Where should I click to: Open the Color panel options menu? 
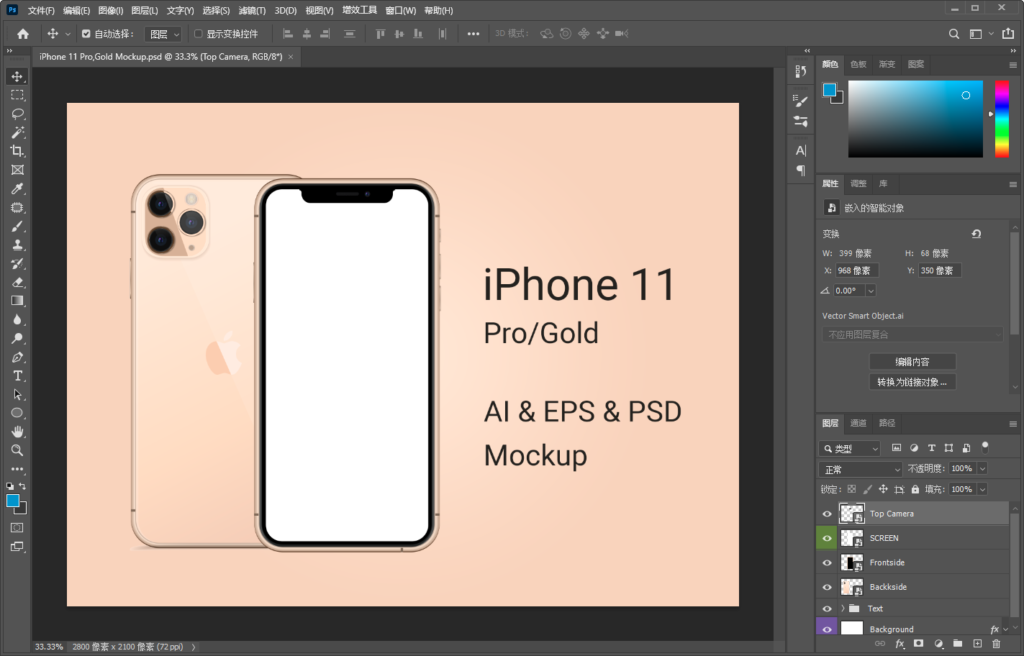(1013, 65)
